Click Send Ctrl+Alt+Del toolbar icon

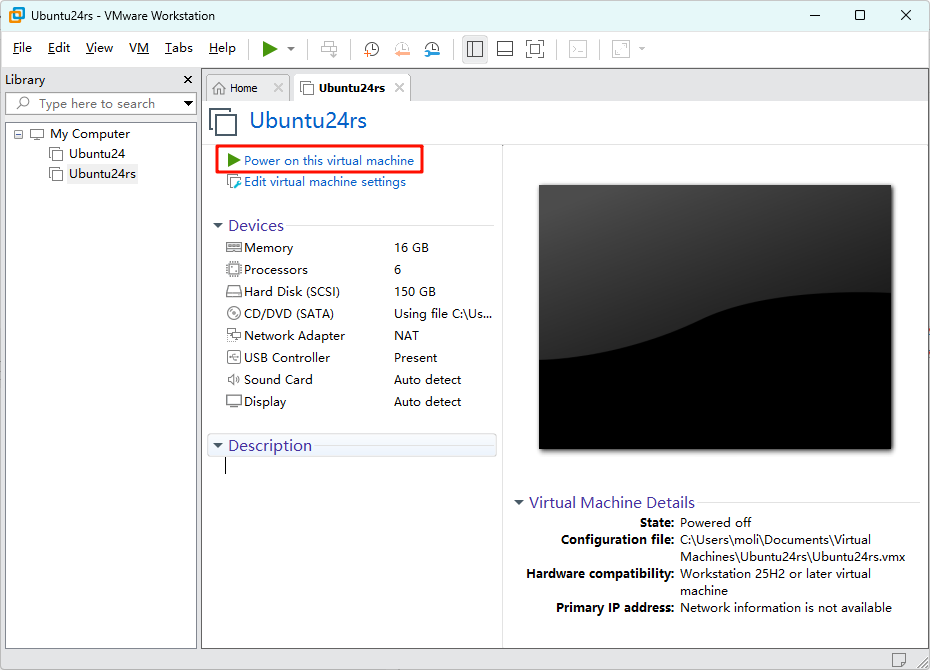[329, 49]
